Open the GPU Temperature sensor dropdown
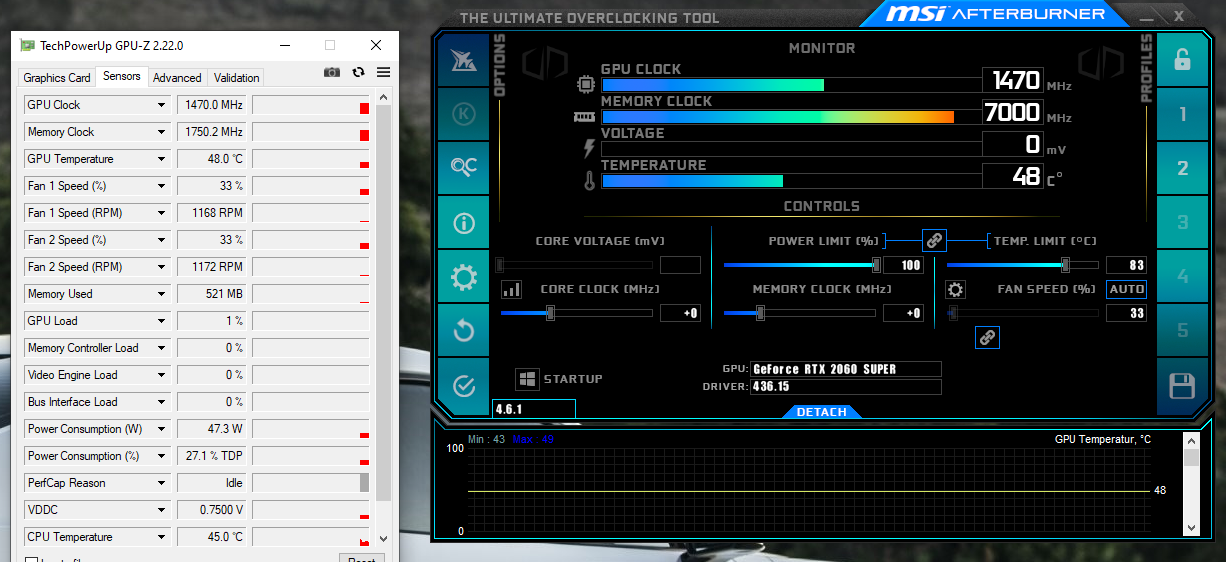Screen dimensions: 1226x562 pyautogui.click(x=161, y=159)
